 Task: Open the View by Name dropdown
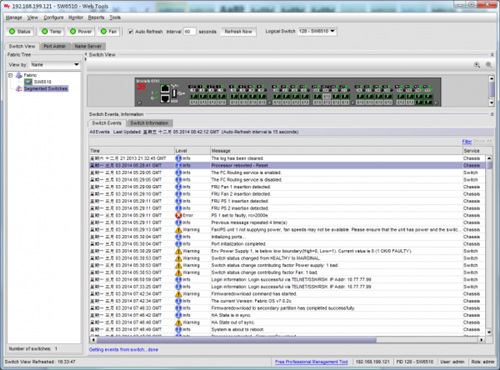[x=55, y=65]
